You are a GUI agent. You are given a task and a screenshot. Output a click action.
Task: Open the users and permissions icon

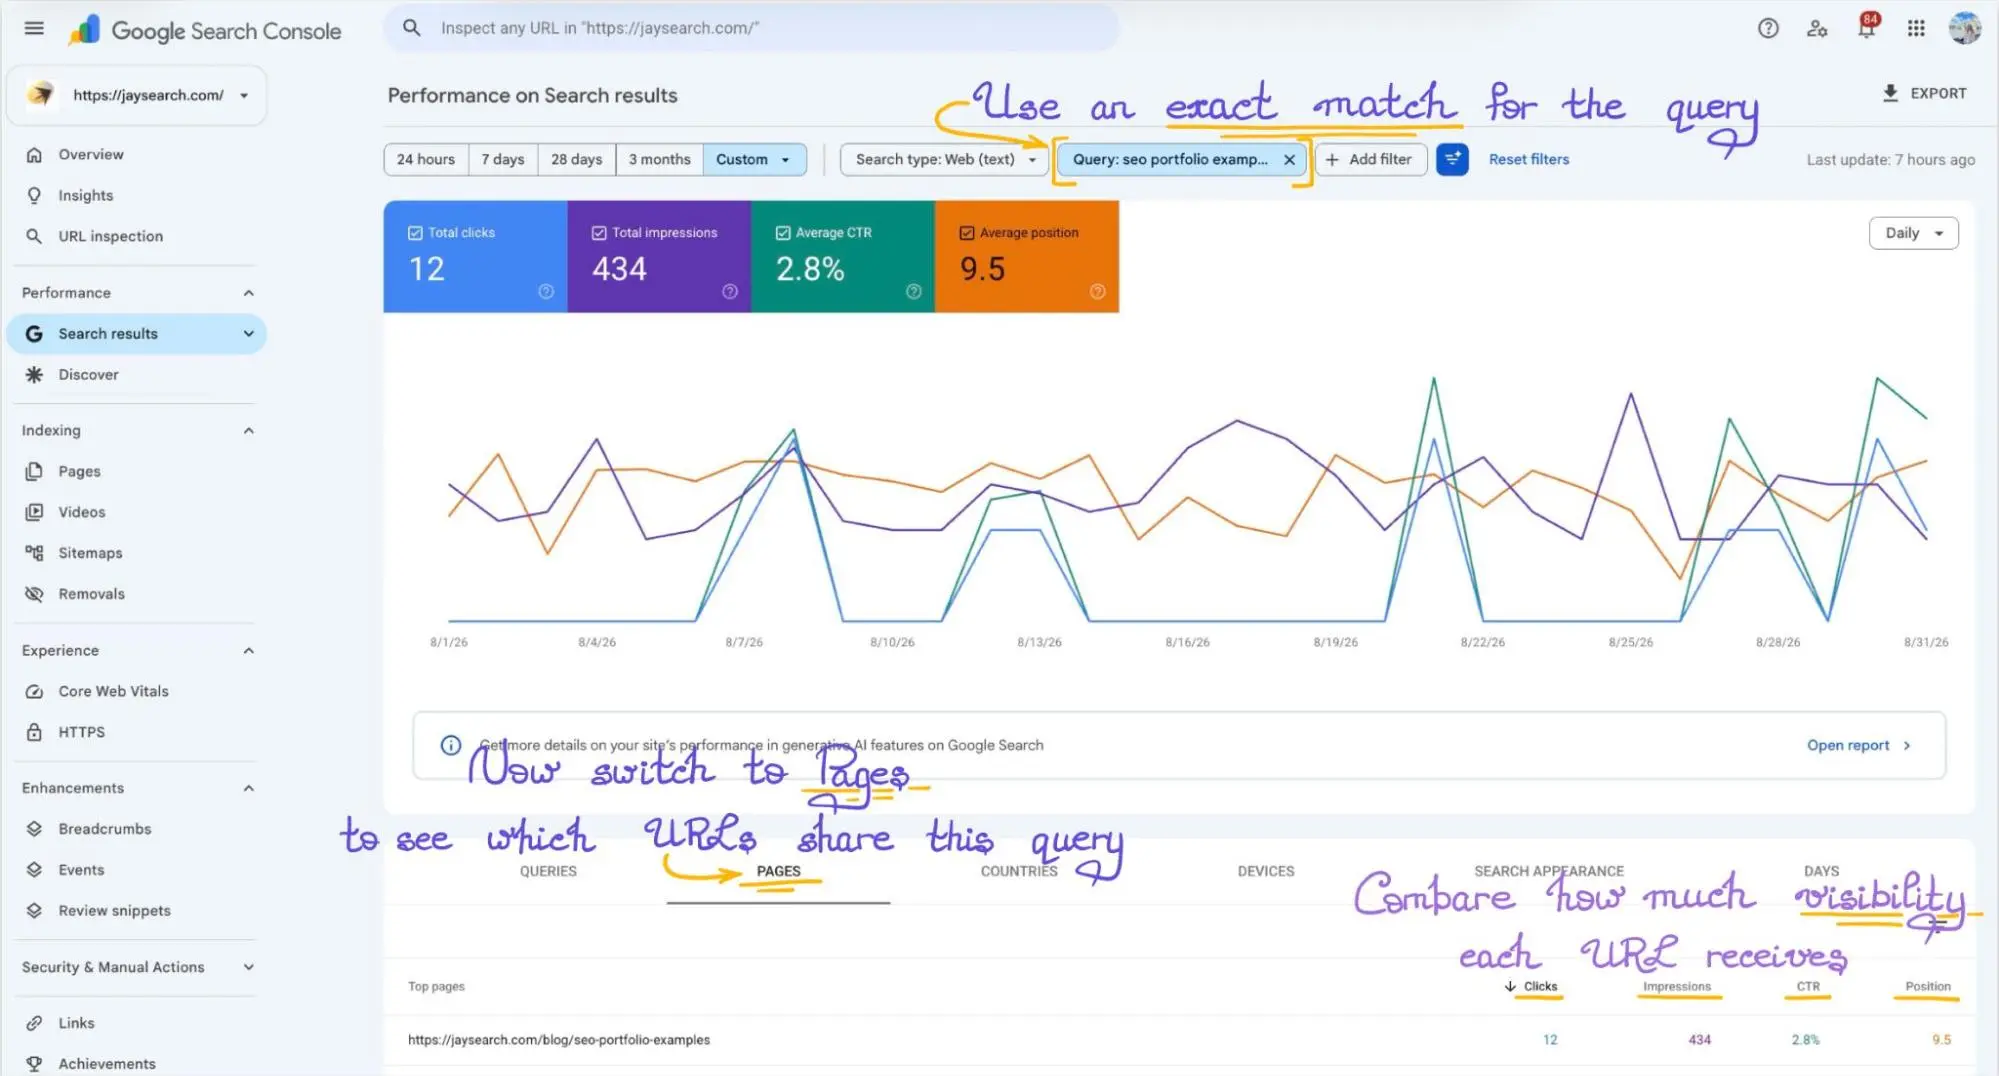[1817, 28]
